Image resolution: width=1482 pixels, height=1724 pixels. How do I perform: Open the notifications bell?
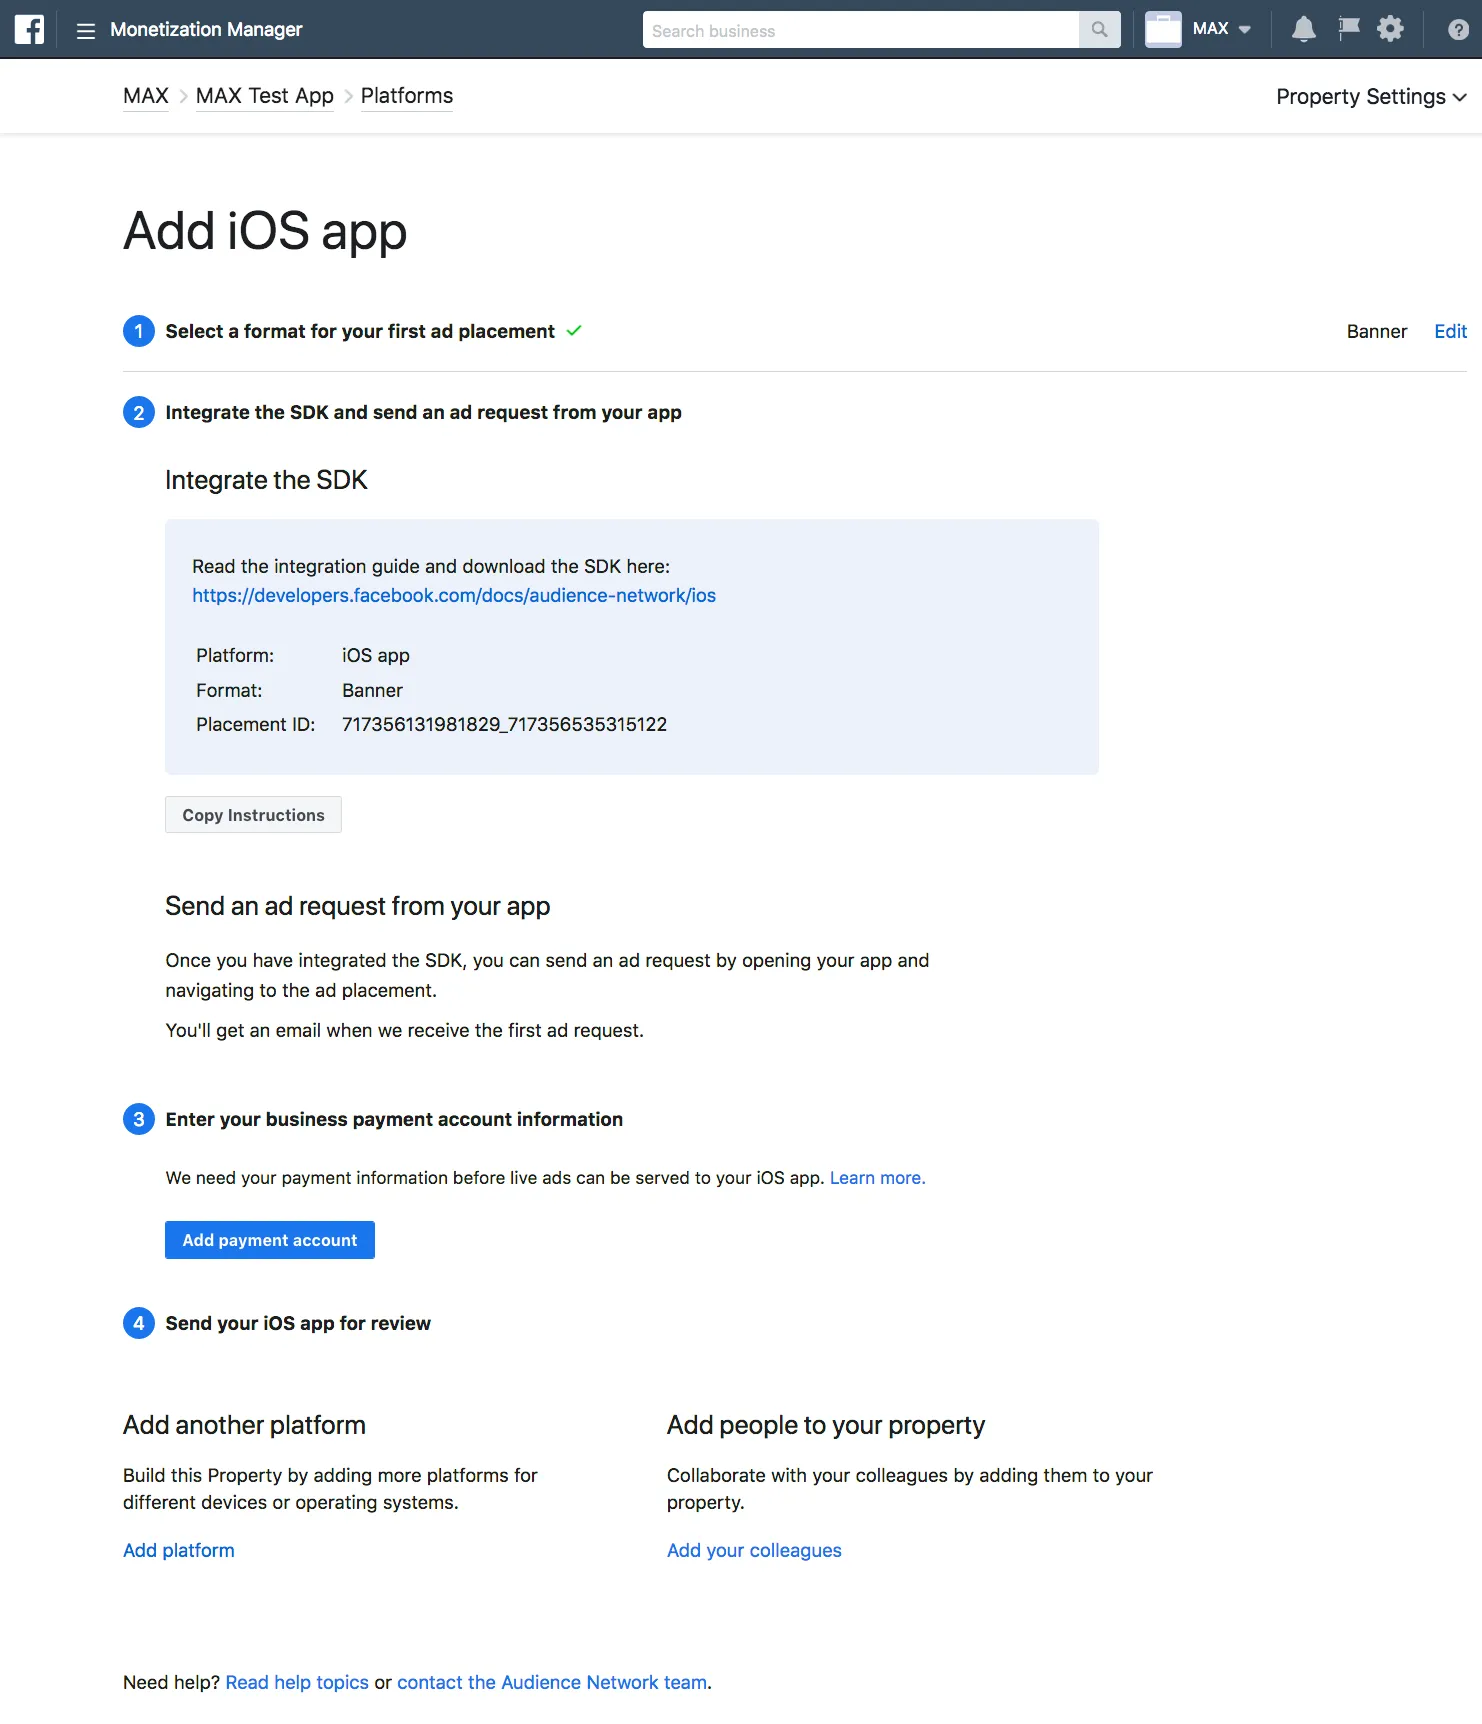(x=1303, y=29)
